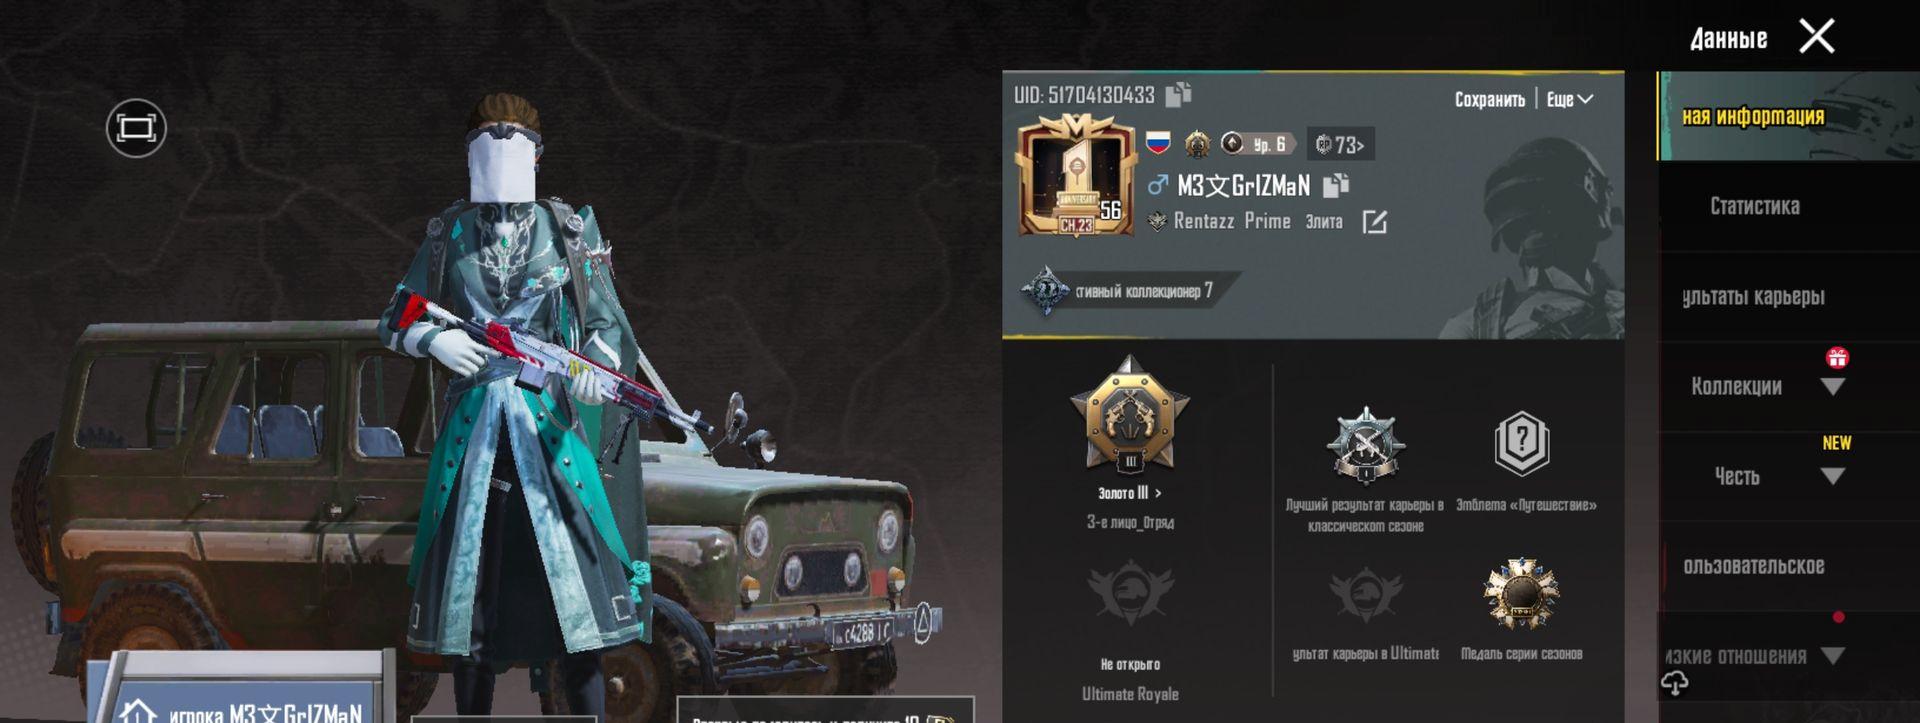Open the RP 73 badge

(1340, 145)
